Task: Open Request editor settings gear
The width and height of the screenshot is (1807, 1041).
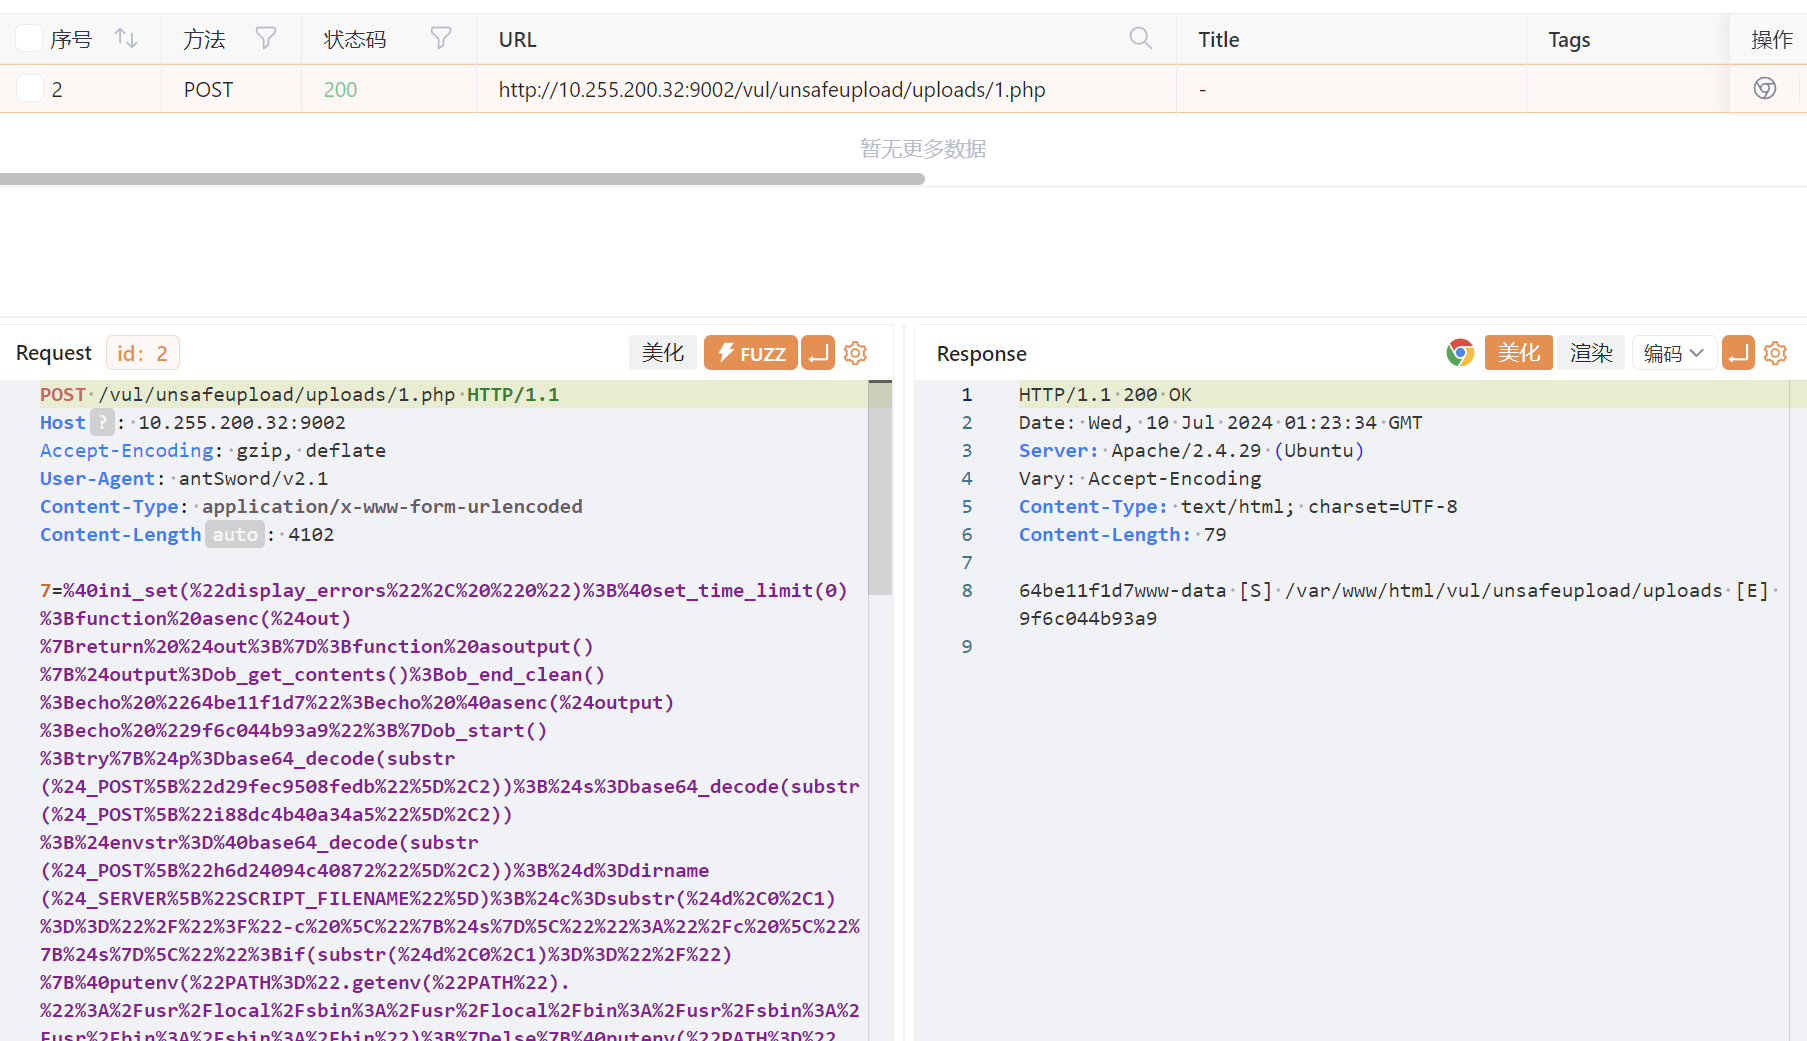Action: click(x=855, y=353)
